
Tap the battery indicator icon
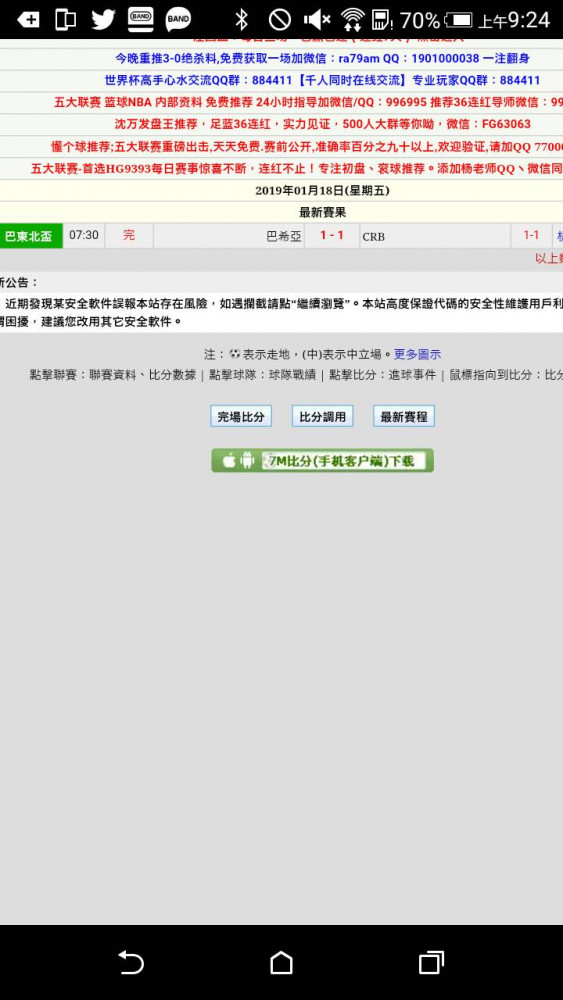pyautogui.click(x=458, y=20)
